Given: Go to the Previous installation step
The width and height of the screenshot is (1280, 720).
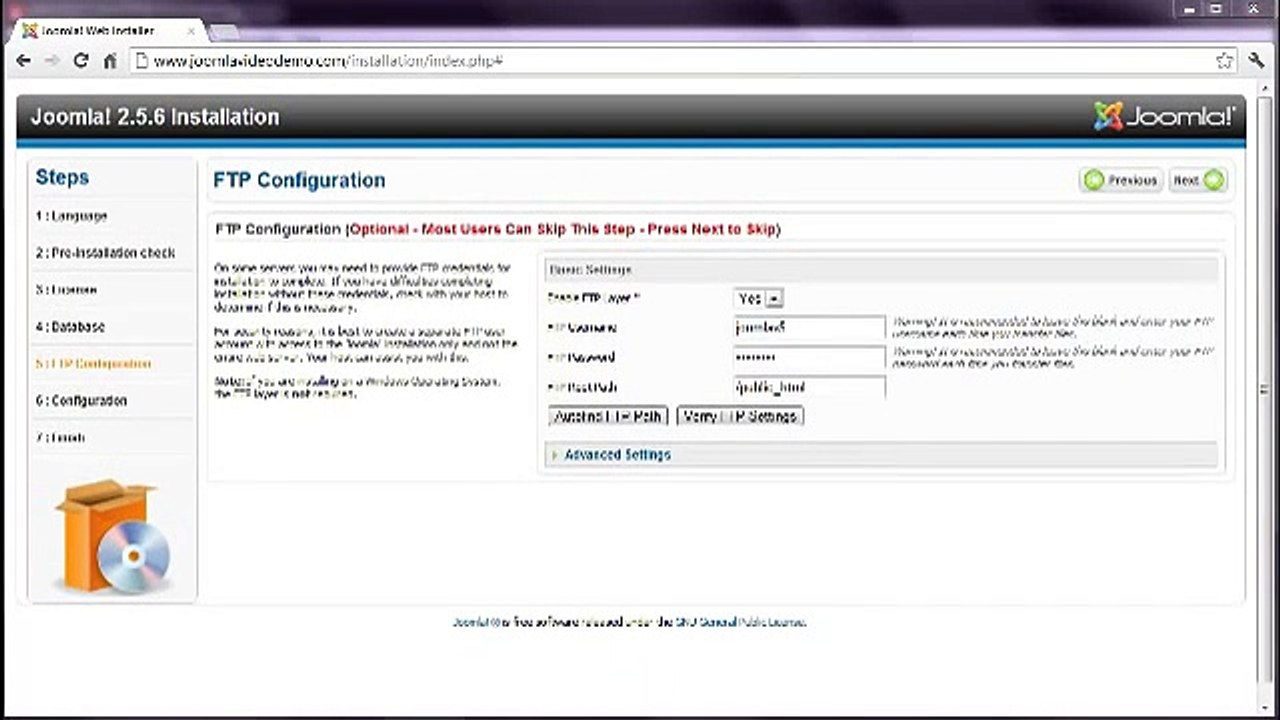Looking at the screenshot, I should [1121, 180].
